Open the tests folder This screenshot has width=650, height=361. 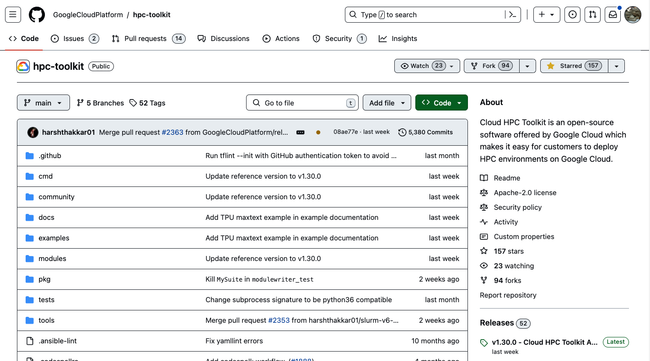click(46, 300)
